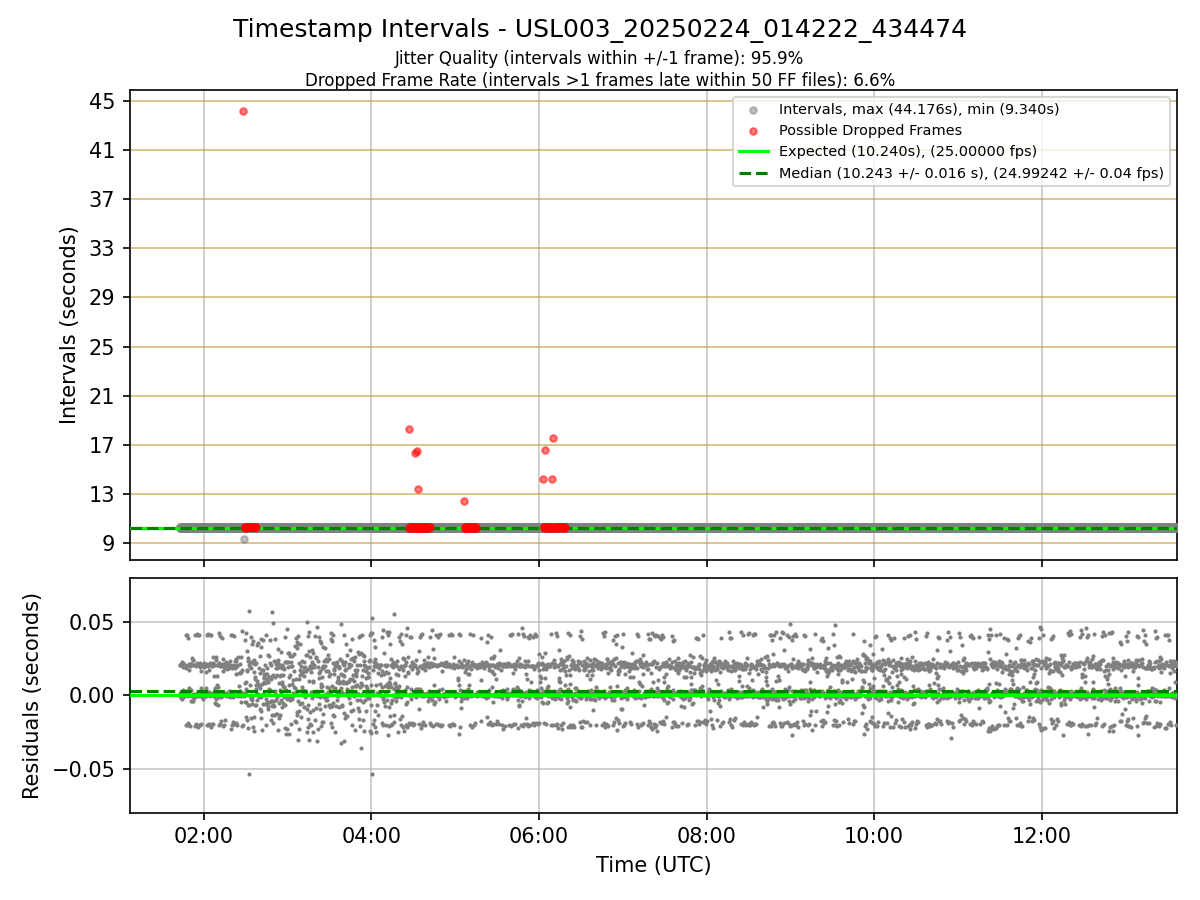The image size is (1200, 900).
Task: Click the red dropped-frame point at about 18 seconds
Action: pyautogui.click(x=409, y=429)
